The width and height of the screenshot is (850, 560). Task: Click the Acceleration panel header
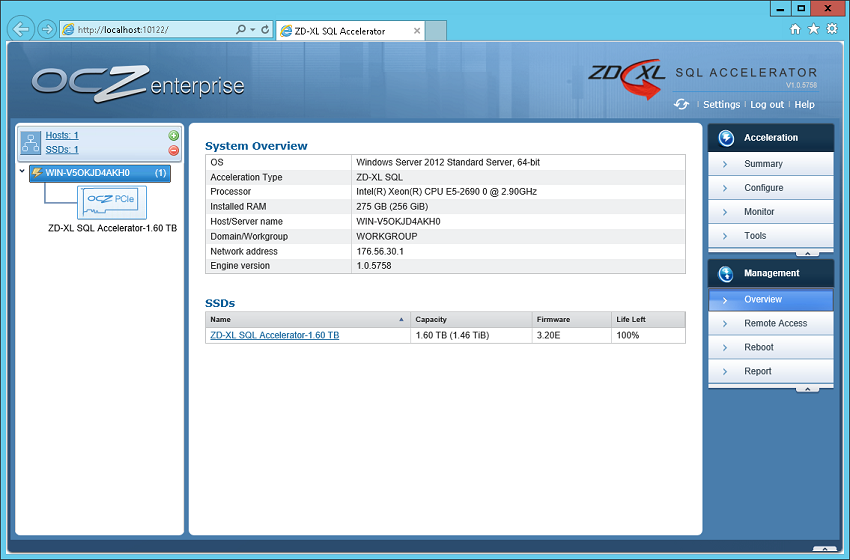[x=770, y=138]
